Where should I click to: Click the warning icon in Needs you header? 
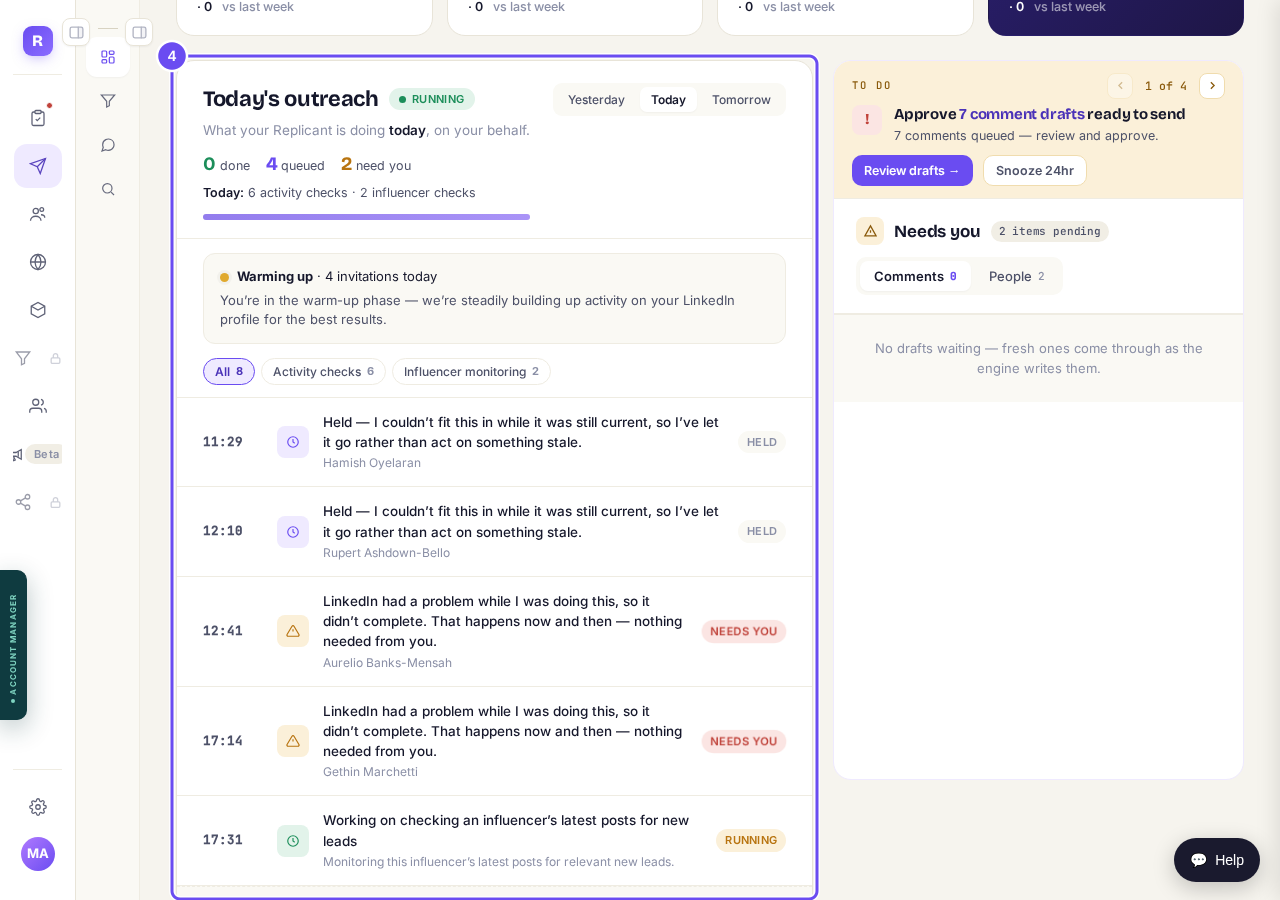(x=870, y=231)
